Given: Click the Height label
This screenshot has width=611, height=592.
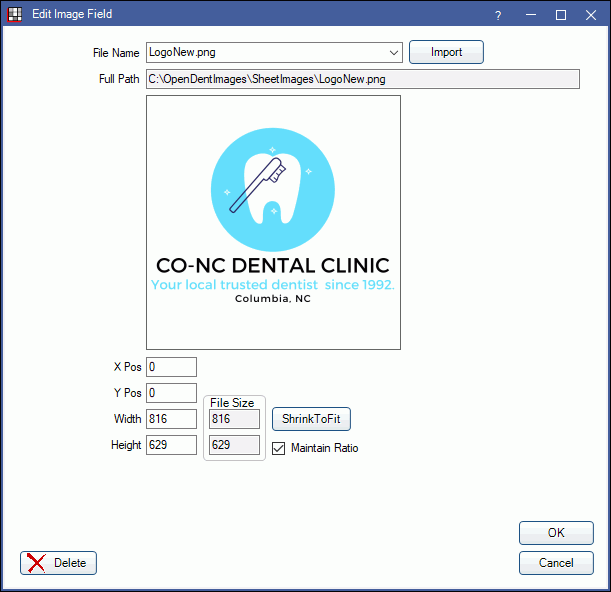Looking at the screenshot, I should [x=126, y=445].
